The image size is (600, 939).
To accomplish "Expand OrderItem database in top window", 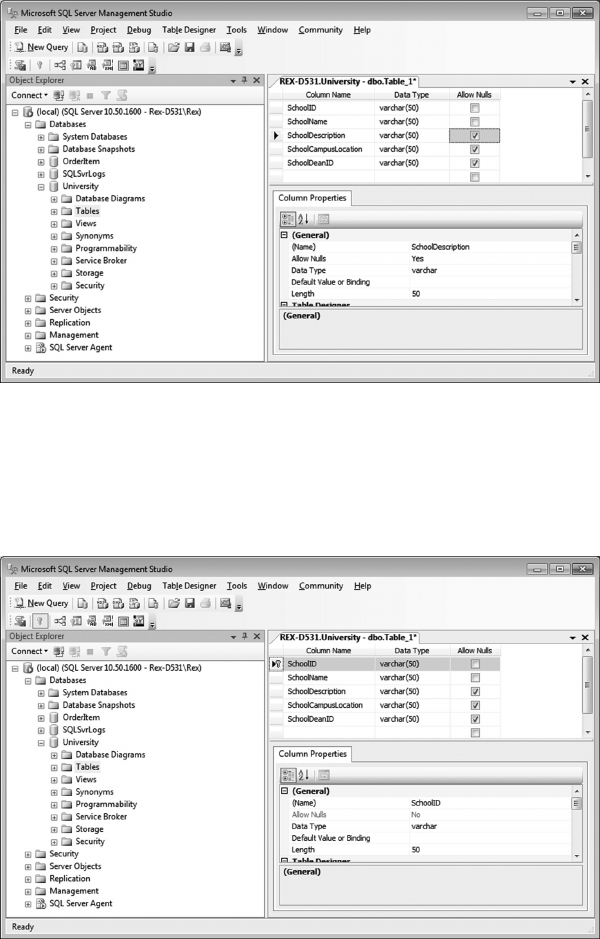I will pyautogui.click(x=41, y=162).
